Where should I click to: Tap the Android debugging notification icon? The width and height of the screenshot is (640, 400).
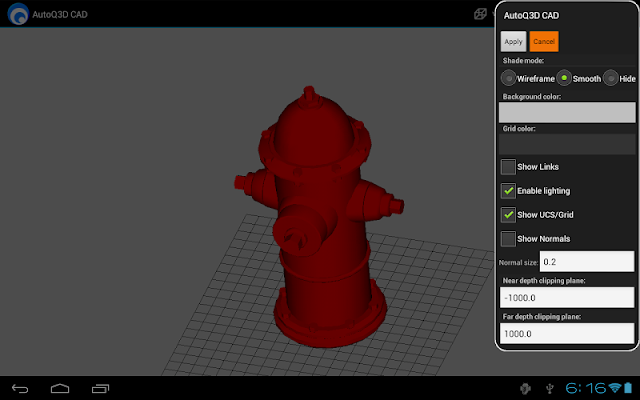[x=525, y=388]
